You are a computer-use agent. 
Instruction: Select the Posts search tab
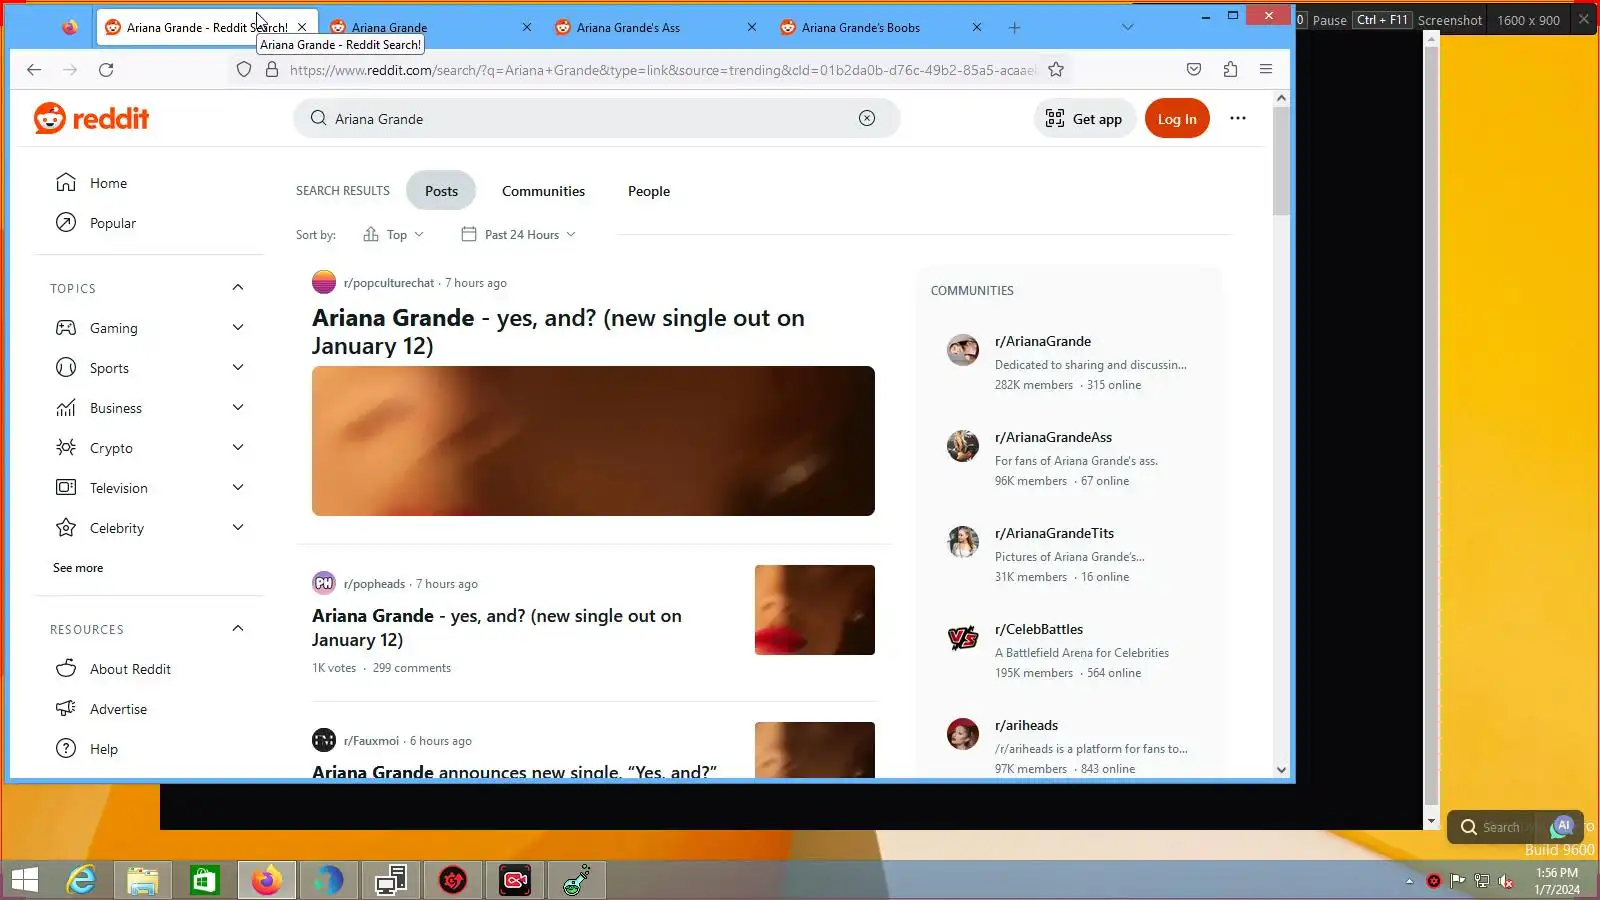tap(441, 191)
